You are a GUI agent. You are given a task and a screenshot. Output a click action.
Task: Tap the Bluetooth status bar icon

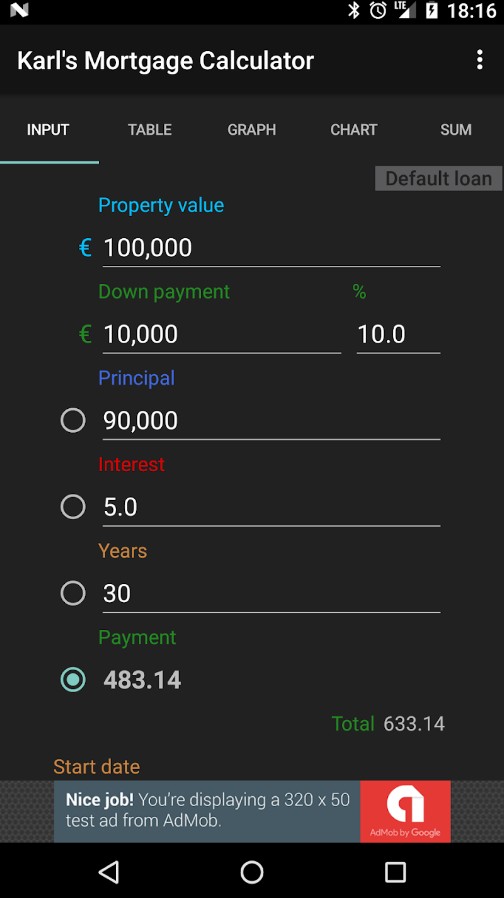point(354,10)
